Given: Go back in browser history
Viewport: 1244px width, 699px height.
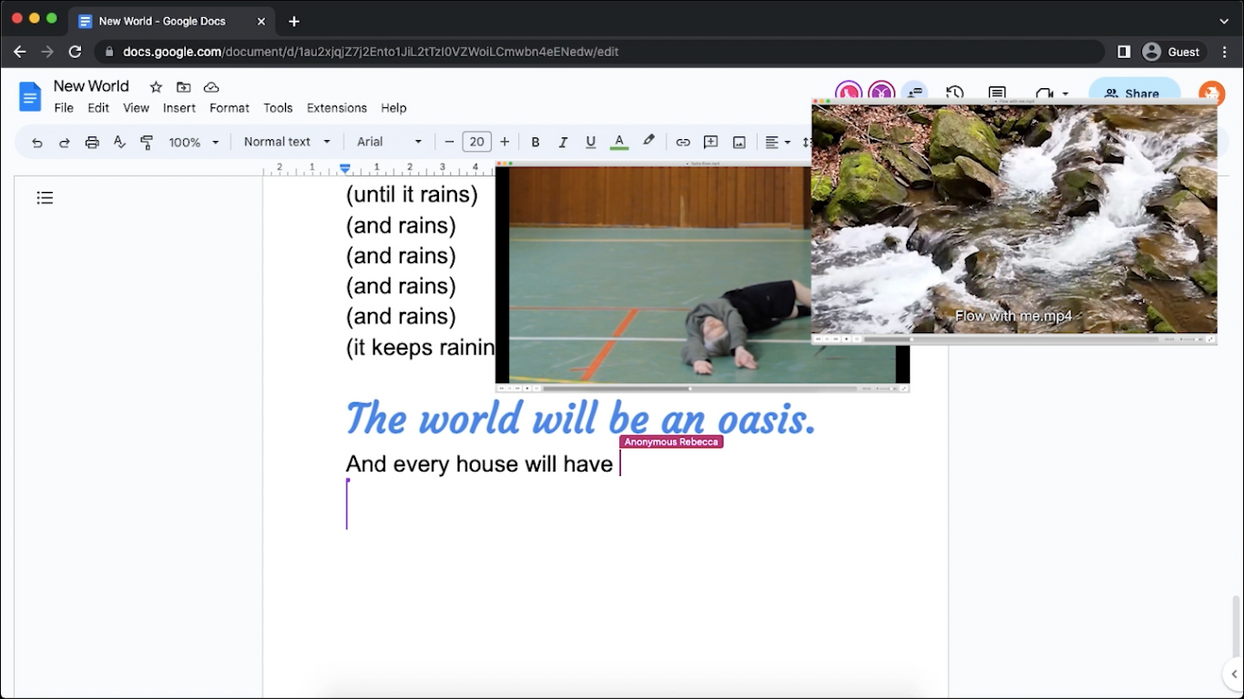Looking at the screenshot, I should [x=20, y=51].
